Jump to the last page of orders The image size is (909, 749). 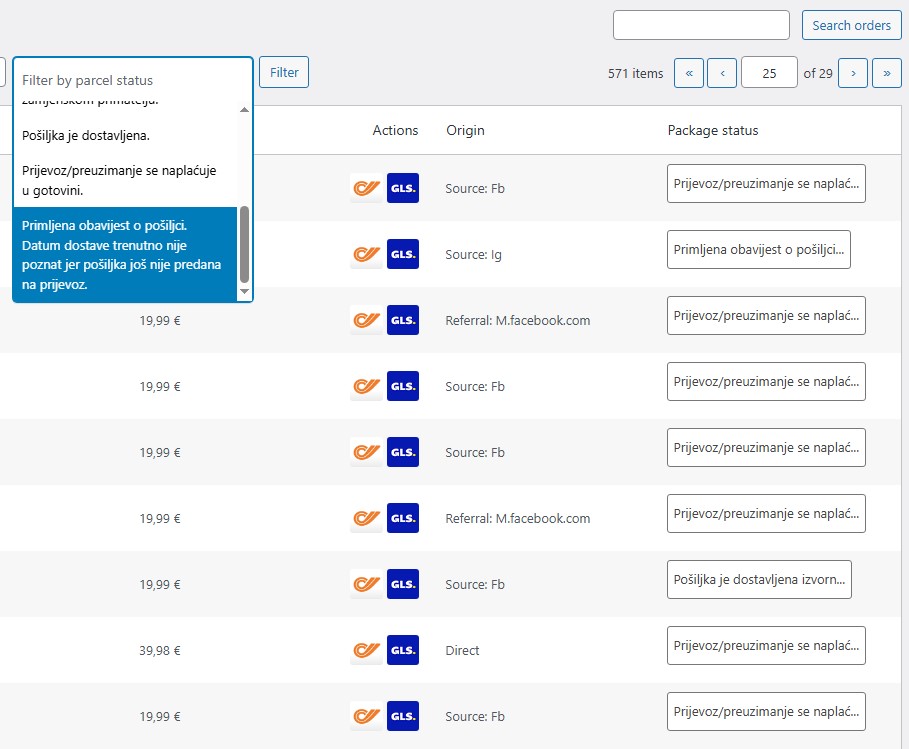(x=887, y=73)
